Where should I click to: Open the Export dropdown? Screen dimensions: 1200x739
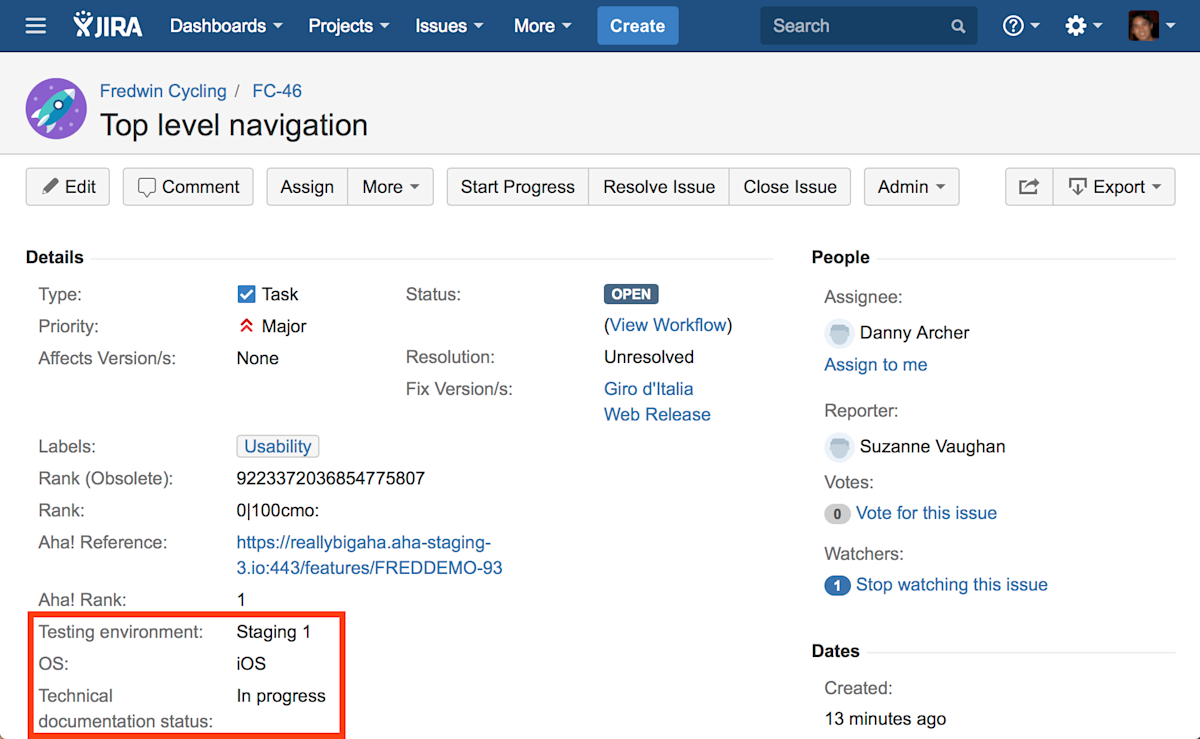(x=1115, y=187)
